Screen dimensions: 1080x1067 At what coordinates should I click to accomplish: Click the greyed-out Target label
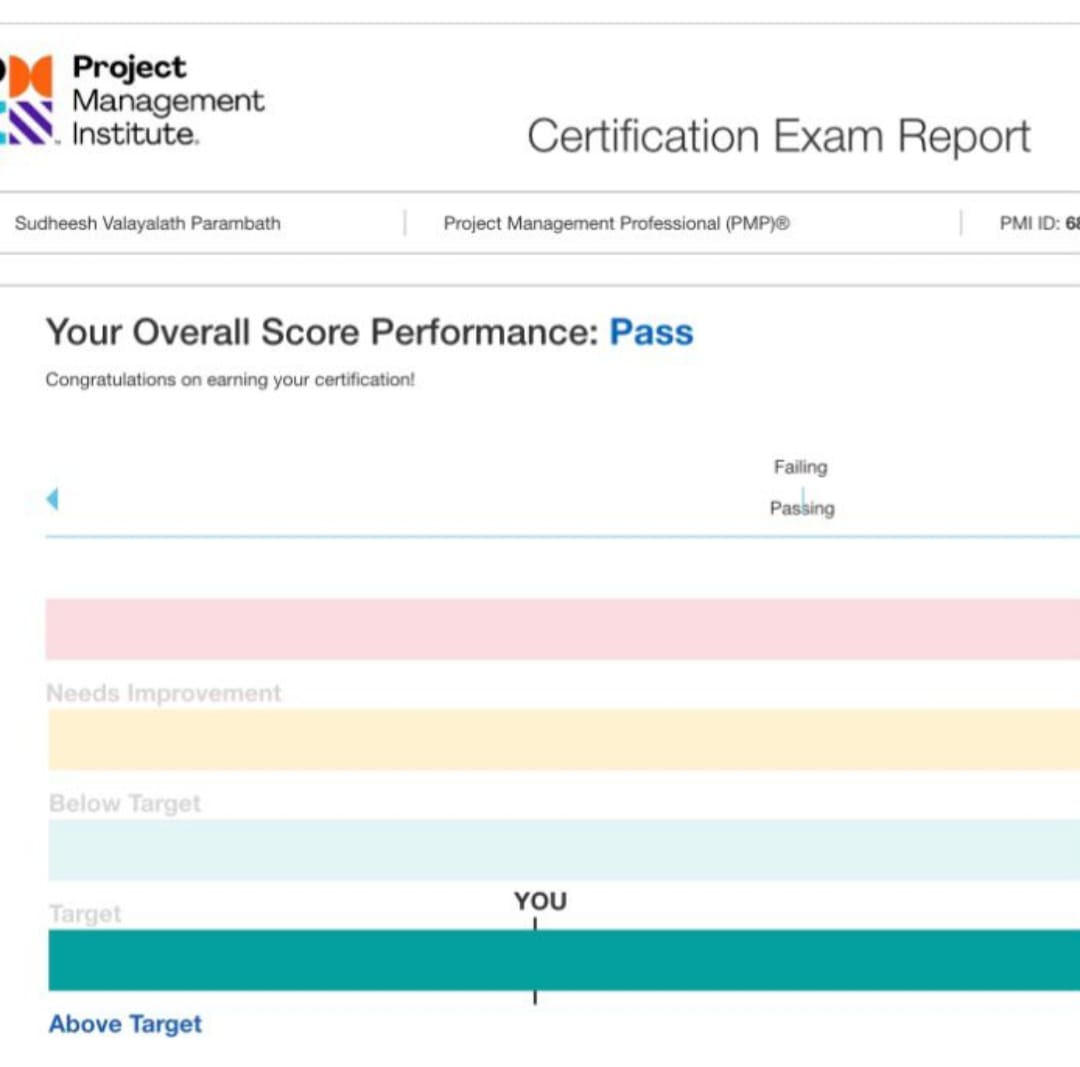85,913
